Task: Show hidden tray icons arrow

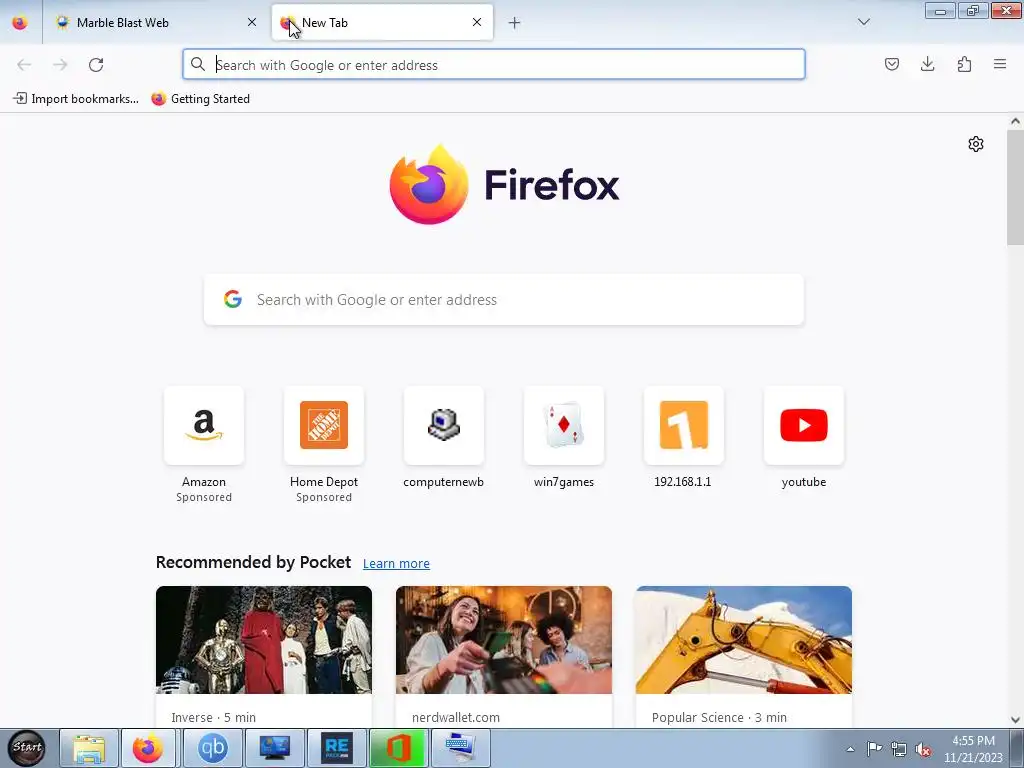Action: coord(850,749)
